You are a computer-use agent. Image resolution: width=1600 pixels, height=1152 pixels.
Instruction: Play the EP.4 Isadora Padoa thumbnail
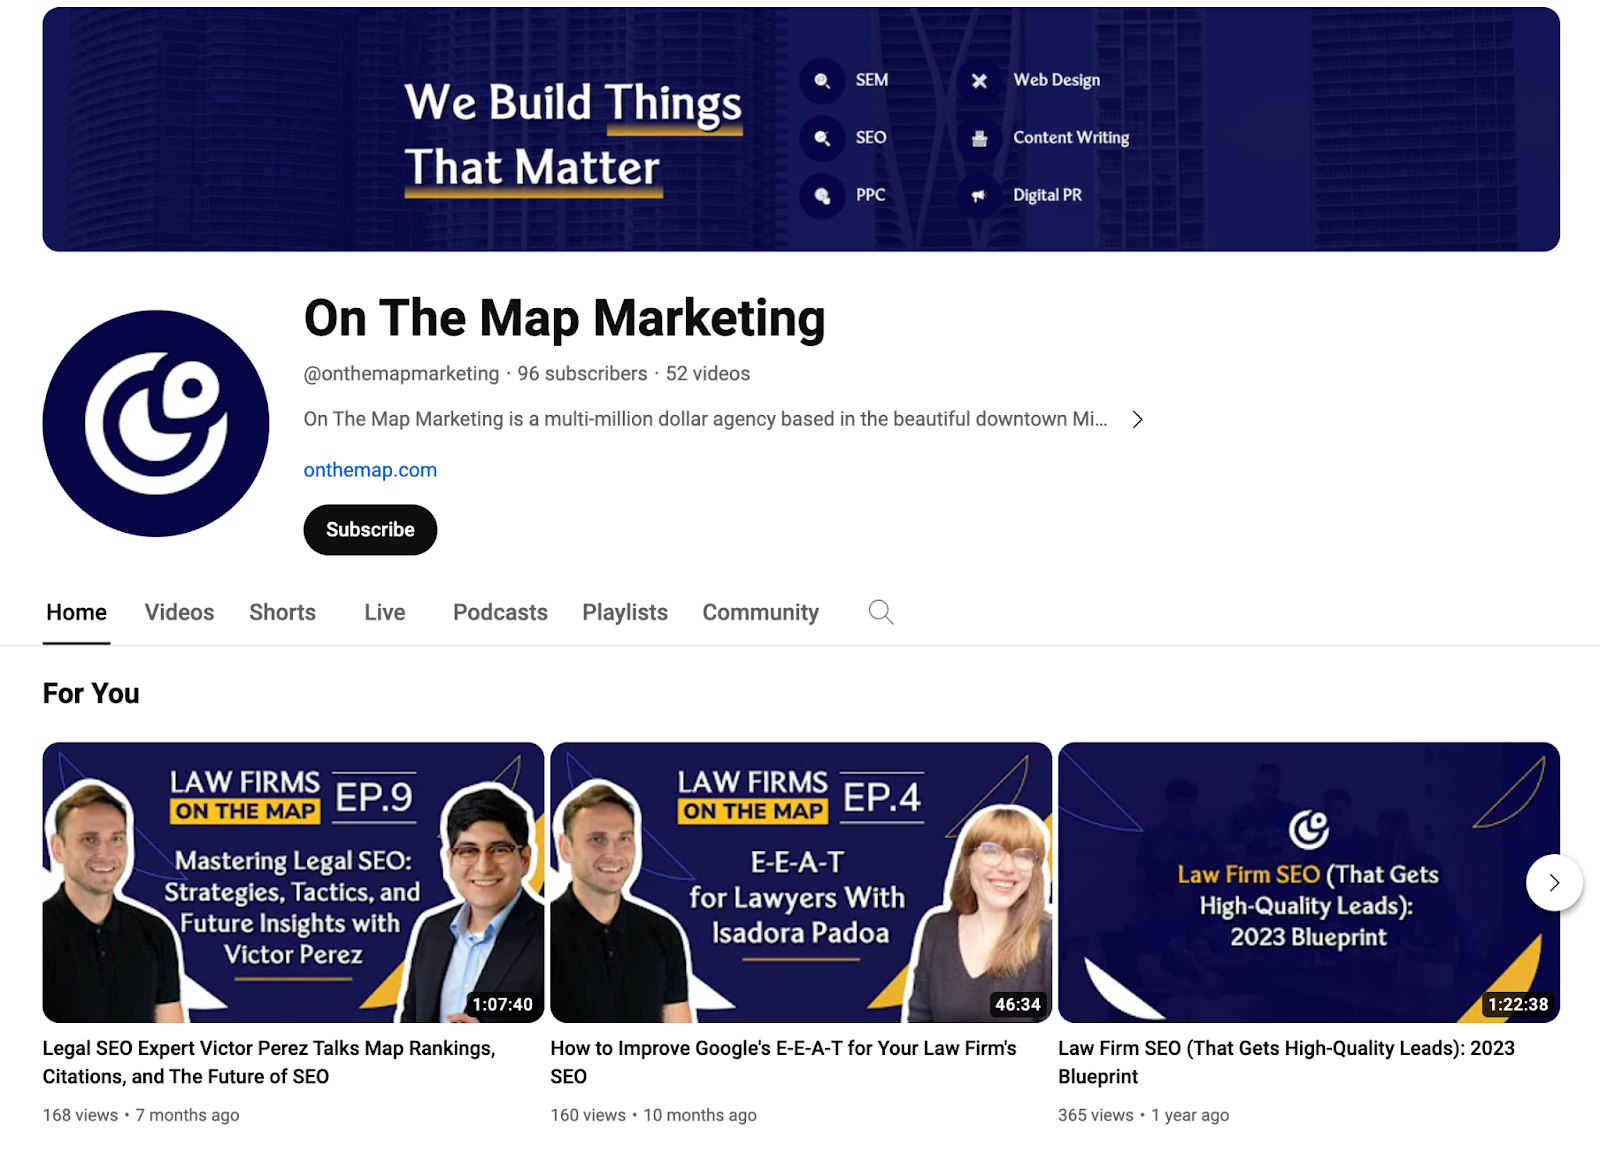(801, 882)
